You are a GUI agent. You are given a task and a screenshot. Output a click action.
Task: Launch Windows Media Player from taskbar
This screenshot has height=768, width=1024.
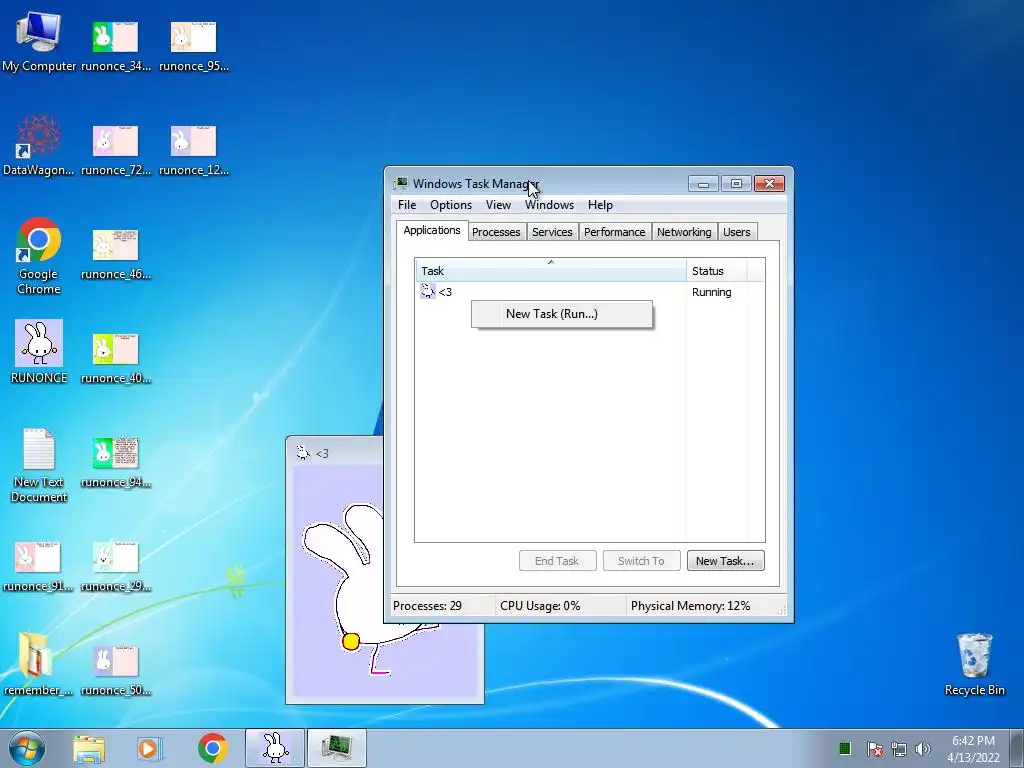coord(149,748)
